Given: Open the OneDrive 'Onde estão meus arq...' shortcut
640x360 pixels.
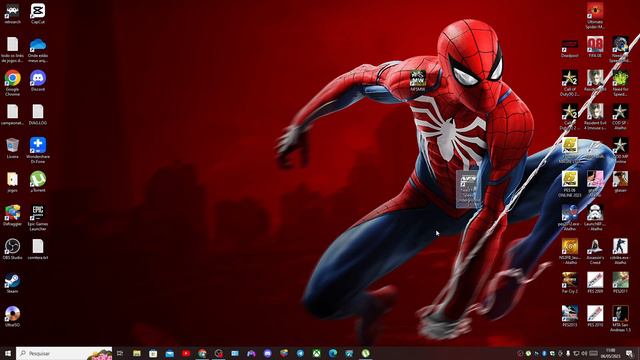Looking at the screenshot, I should click(38, 49).
